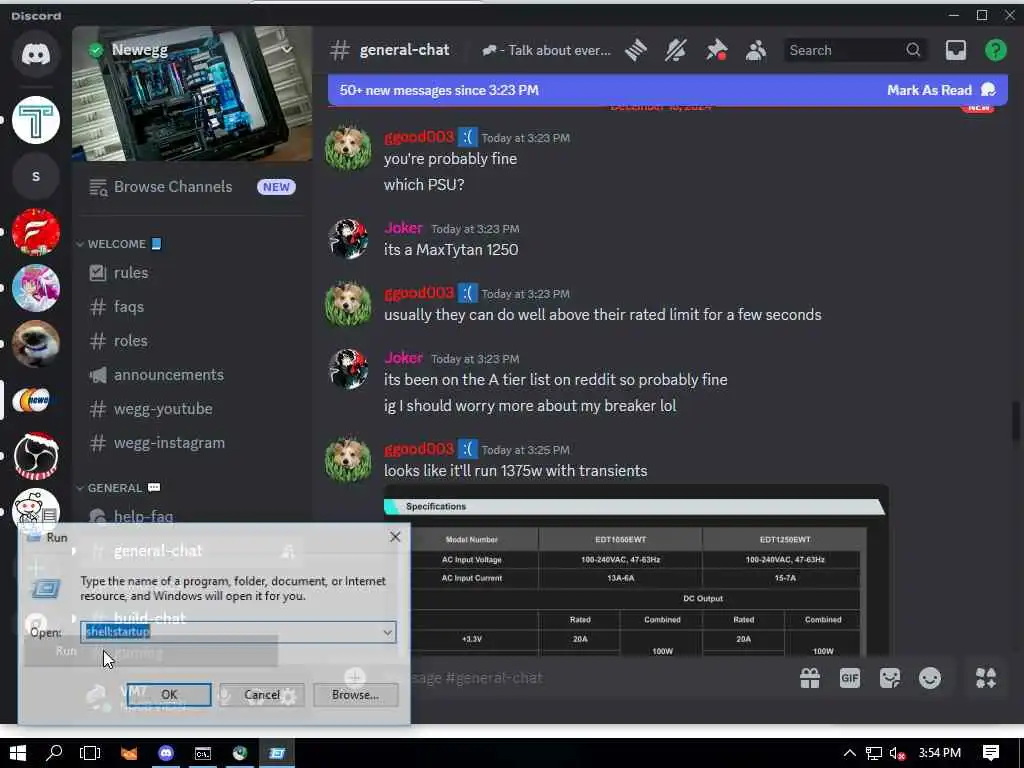This screenshot has height=768, width=1024.
Task: Show pinned messages
Action: tap(716, 50)
